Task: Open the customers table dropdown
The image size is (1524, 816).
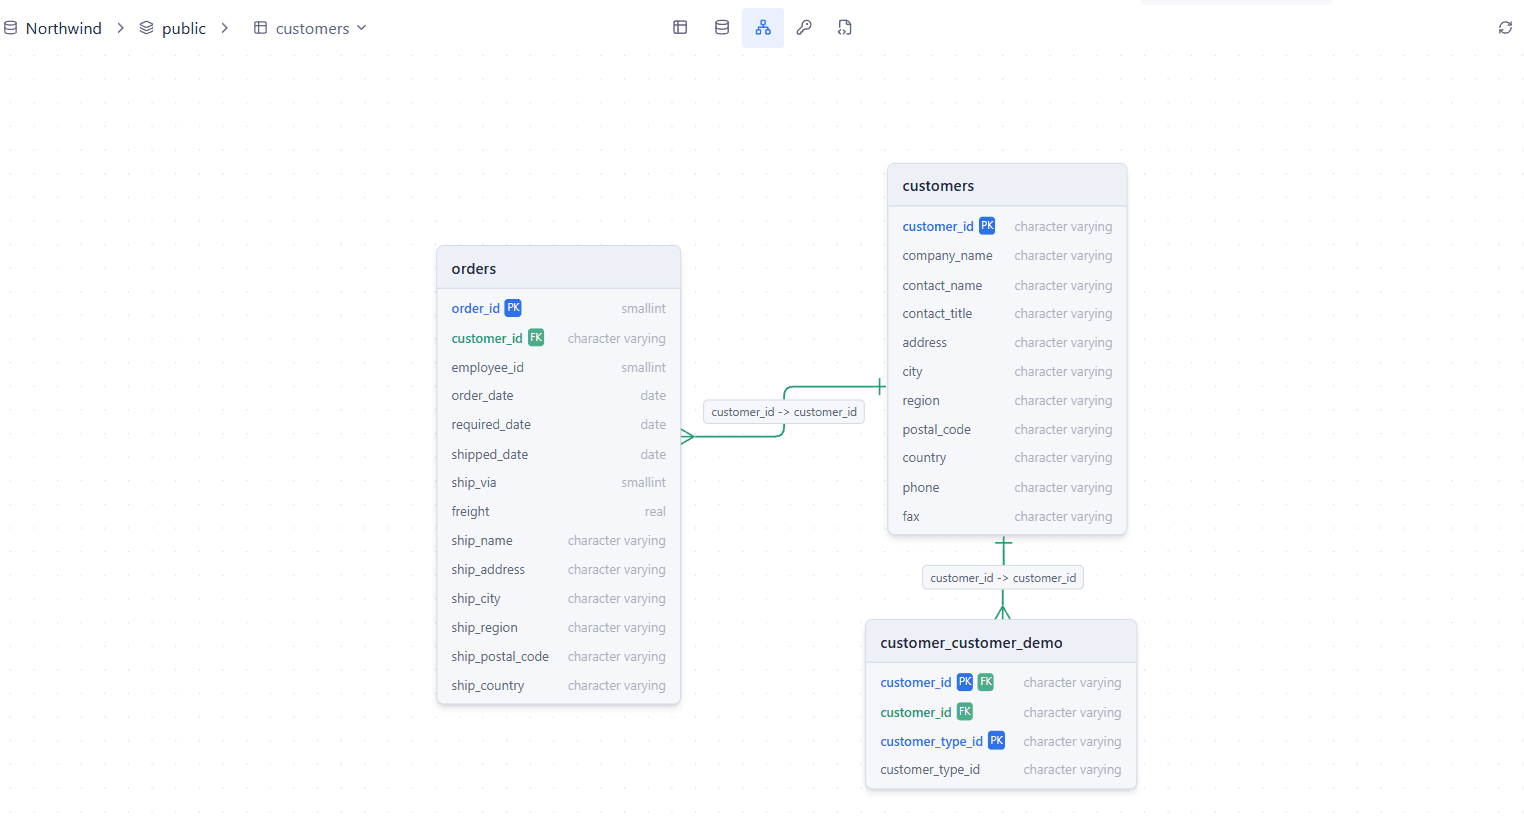Action: [x=310, y=28]
